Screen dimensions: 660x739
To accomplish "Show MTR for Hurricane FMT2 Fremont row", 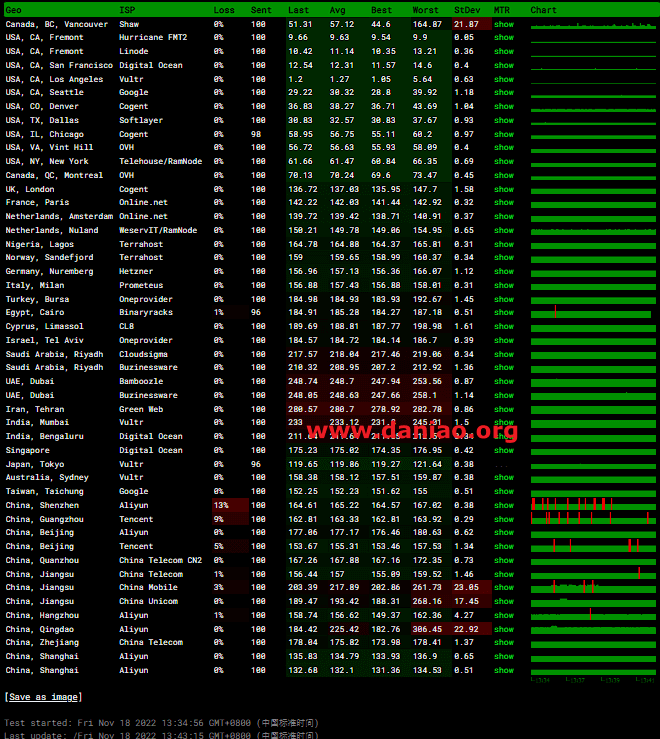I will (503, 38).
